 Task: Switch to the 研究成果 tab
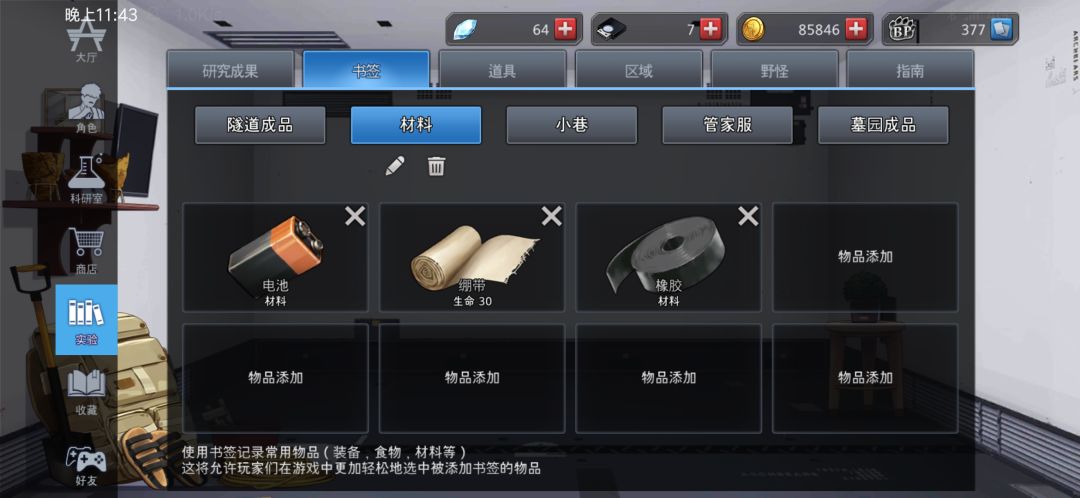pyautogui.click(x=230, y=70)
